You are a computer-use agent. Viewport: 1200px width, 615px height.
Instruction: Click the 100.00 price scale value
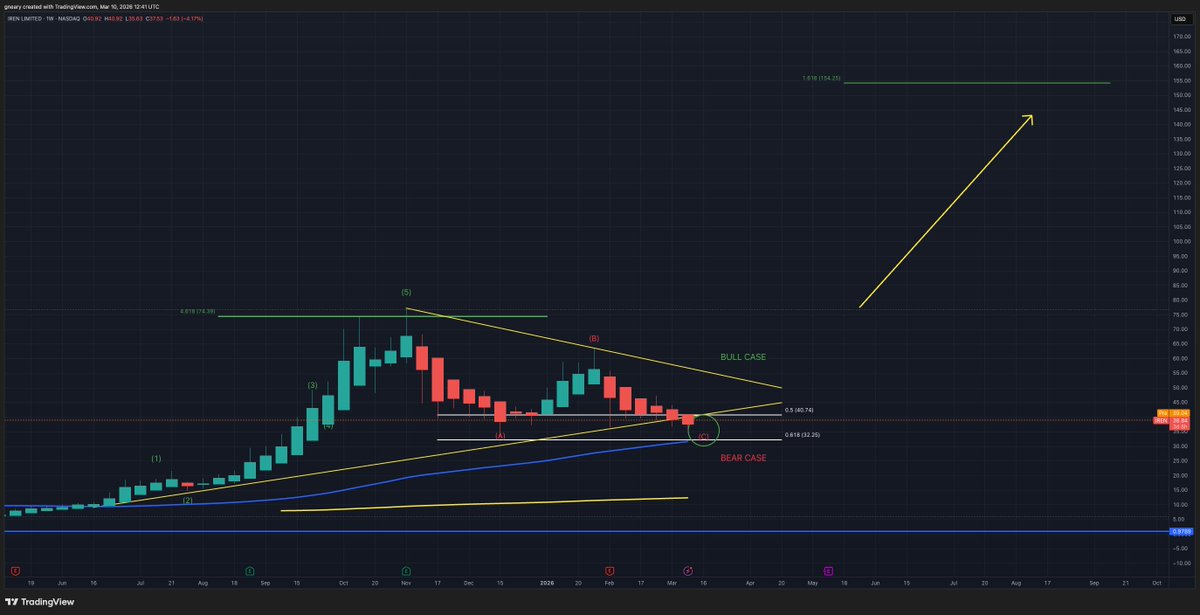point(1183,241)
